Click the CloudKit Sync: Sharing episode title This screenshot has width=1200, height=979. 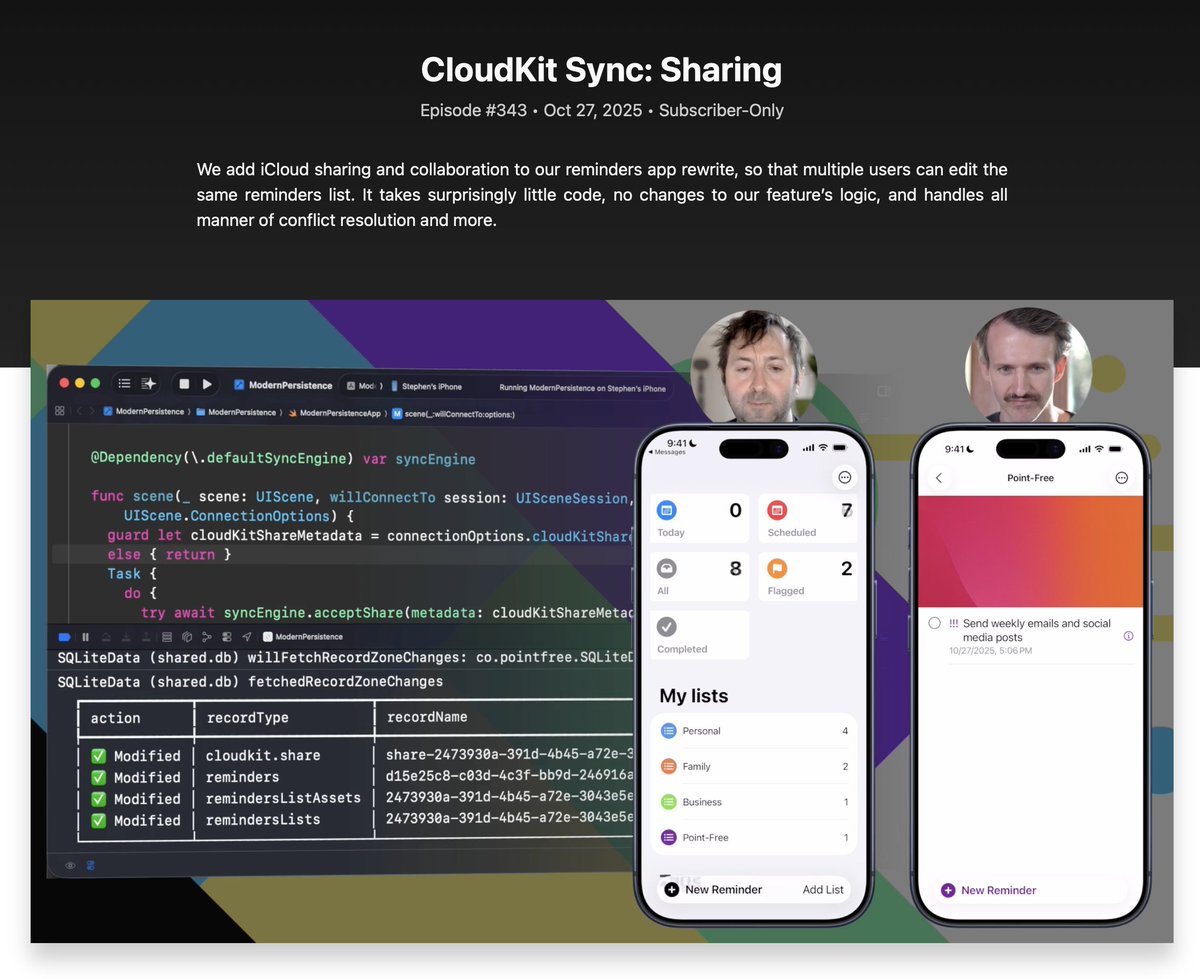point(601,70)
